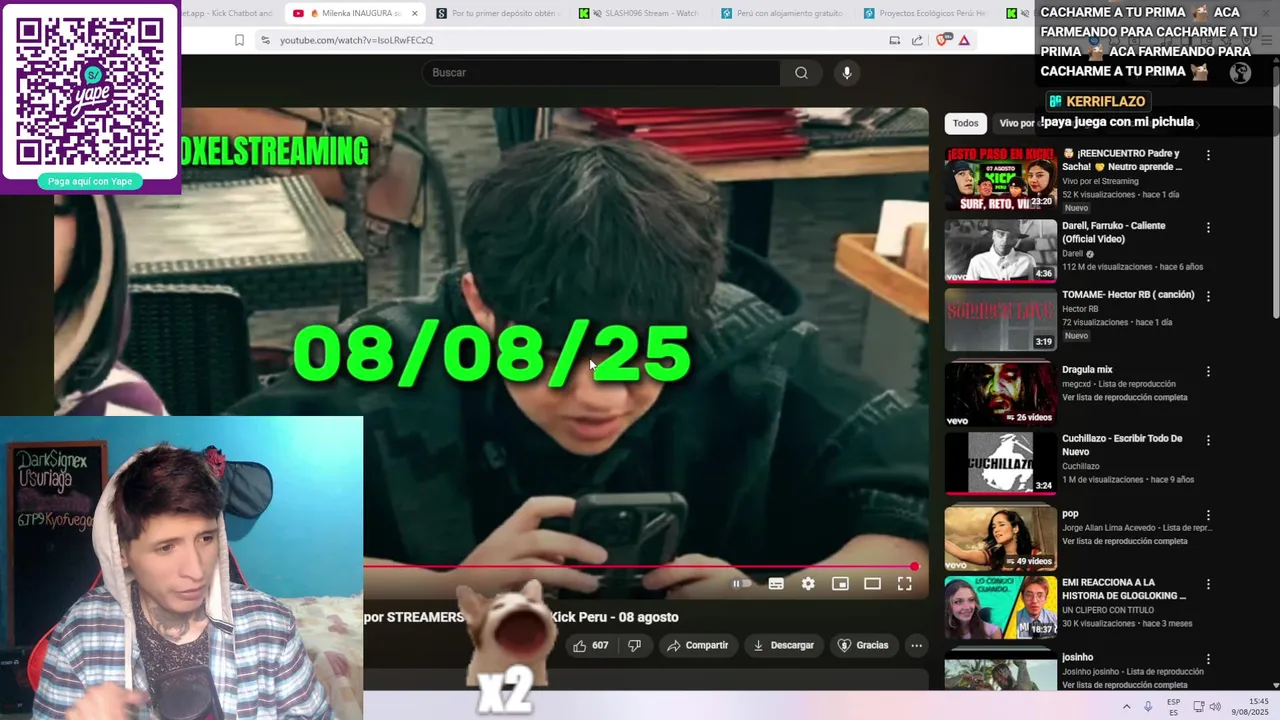
Task: Open volume speaker icon in tray
Action: click(x=1215, y=706)
